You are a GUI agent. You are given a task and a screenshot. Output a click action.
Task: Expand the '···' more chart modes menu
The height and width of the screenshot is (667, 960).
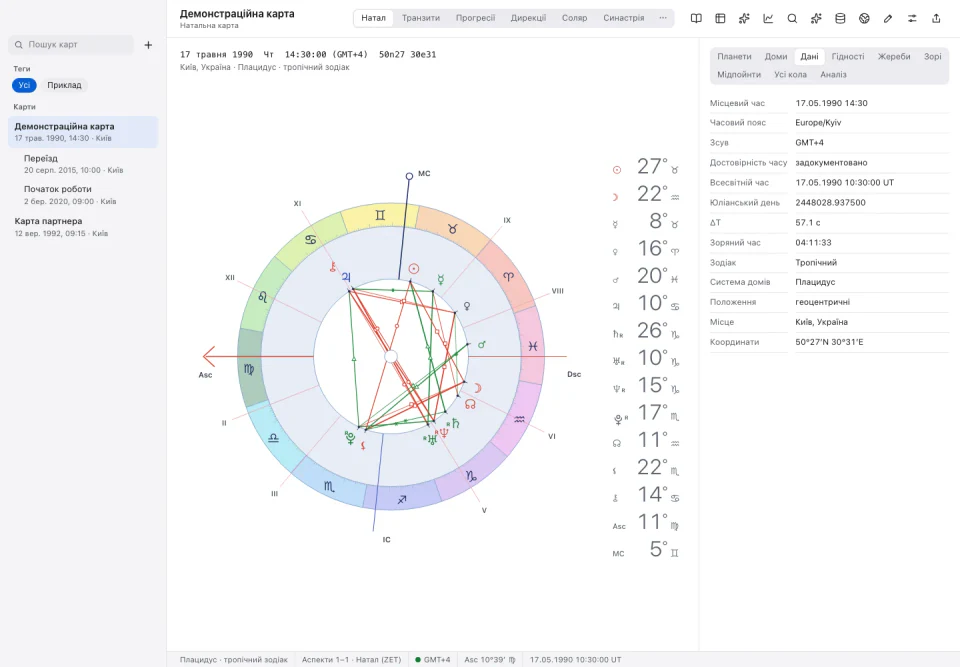click(x=662, y=18)
